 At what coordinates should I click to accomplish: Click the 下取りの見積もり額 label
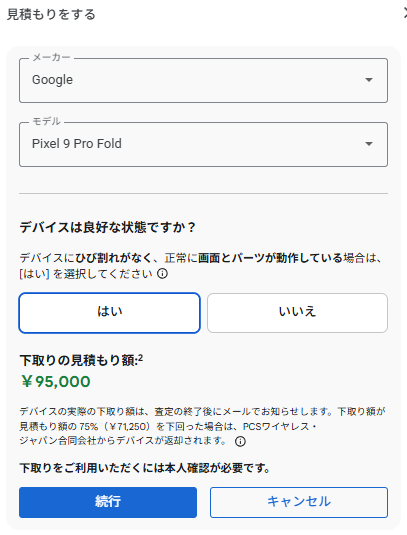tap(79, 360)
